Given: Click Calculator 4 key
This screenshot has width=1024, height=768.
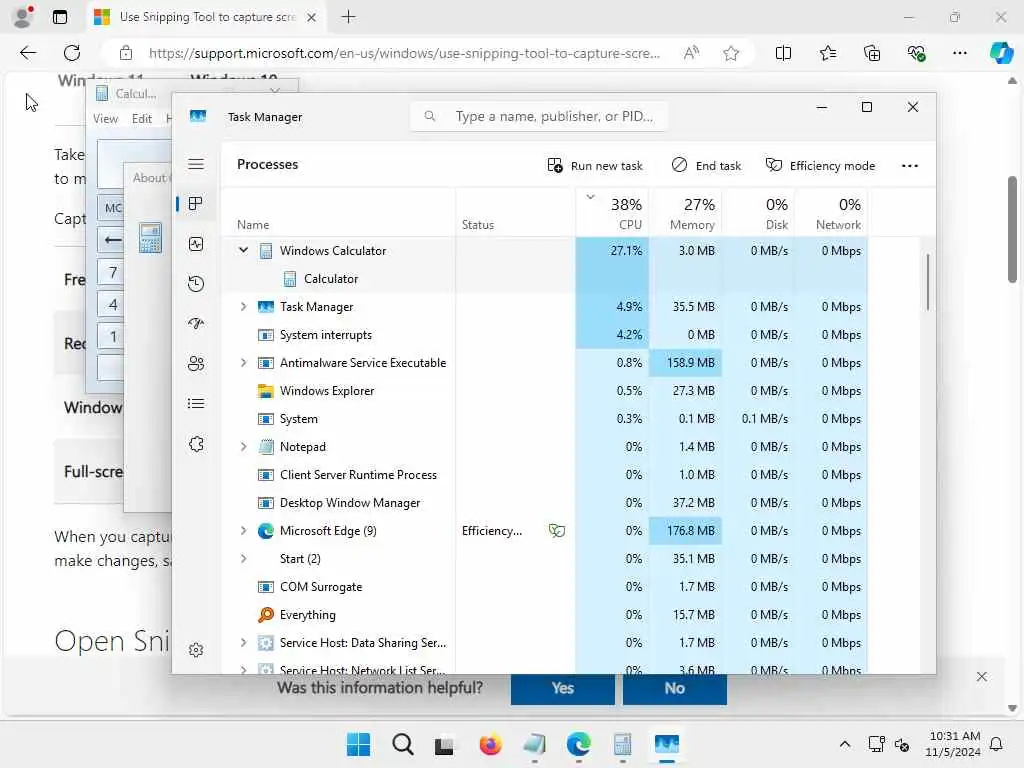Looking at the screenshot, I should click(113, 304).
